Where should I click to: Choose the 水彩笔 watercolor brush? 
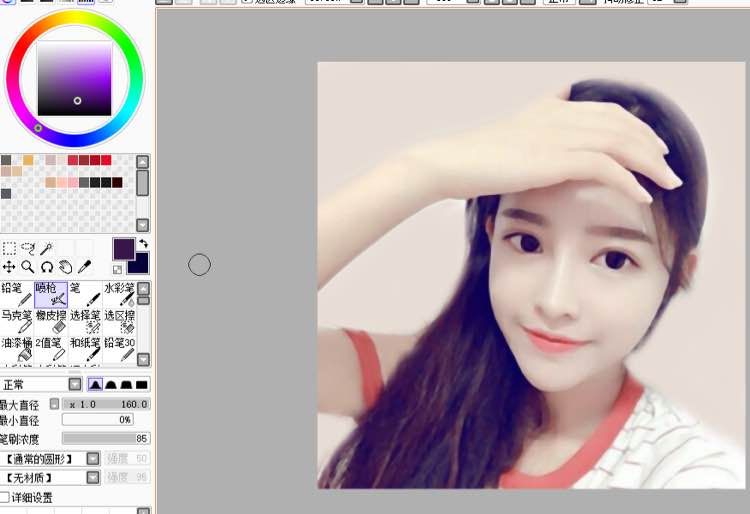pos(119,294)
